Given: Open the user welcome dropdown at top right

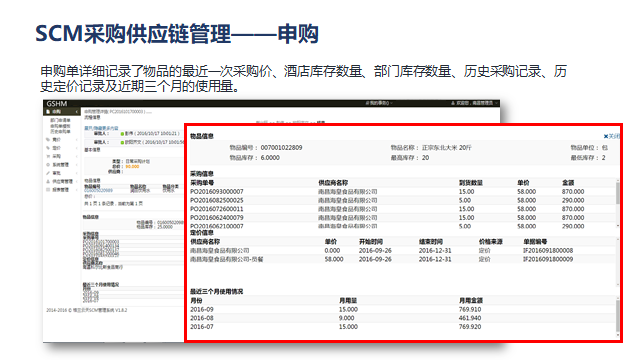Looking at the screenshot, I should pyautogui.click(x=474, y=103).
